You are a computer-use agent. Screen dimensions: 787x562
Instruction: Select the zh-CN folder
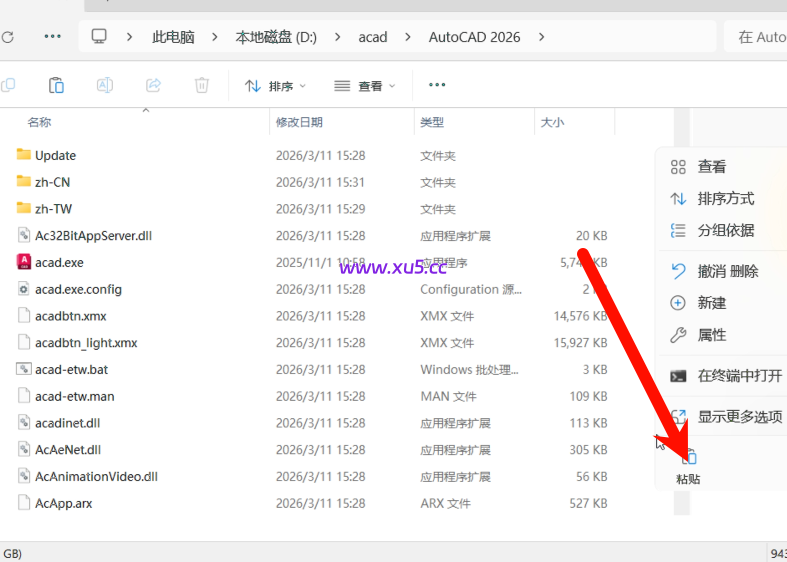click(52, 182)
